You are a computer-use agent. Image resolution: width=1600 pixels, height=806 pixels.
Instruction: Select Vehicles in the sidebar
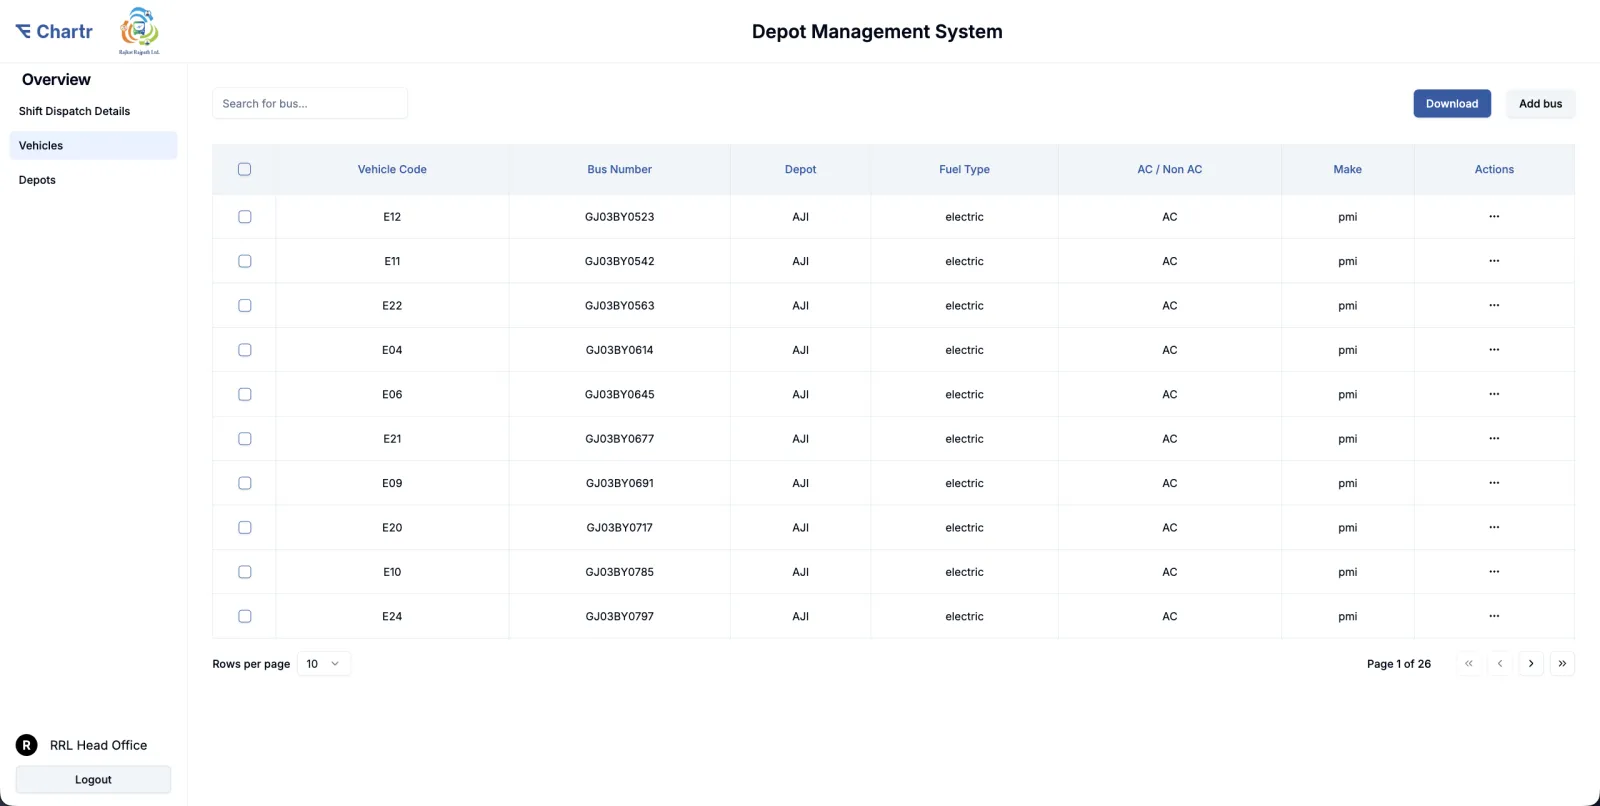coord(93,145)
